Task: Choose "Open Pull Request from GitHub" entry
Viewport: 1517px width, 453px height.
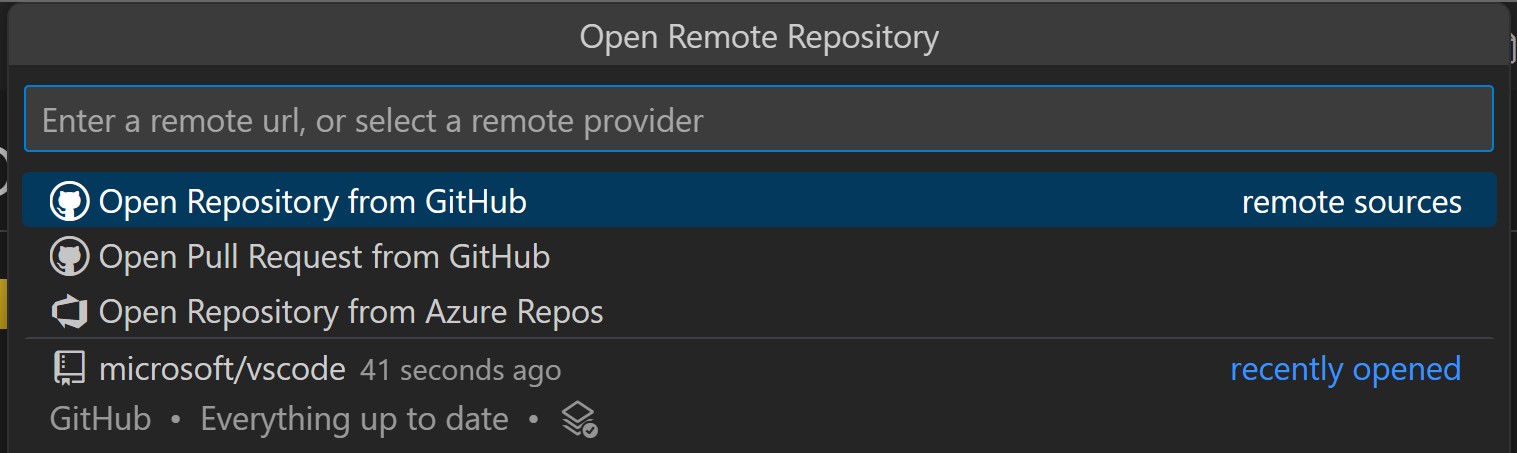Action: point(324,258)
